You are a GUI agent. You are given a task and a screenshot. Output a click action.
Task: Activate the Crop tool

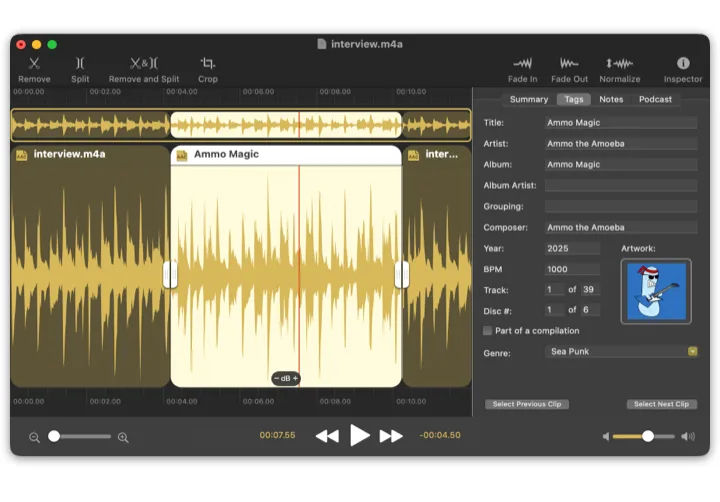click(208, 69)
